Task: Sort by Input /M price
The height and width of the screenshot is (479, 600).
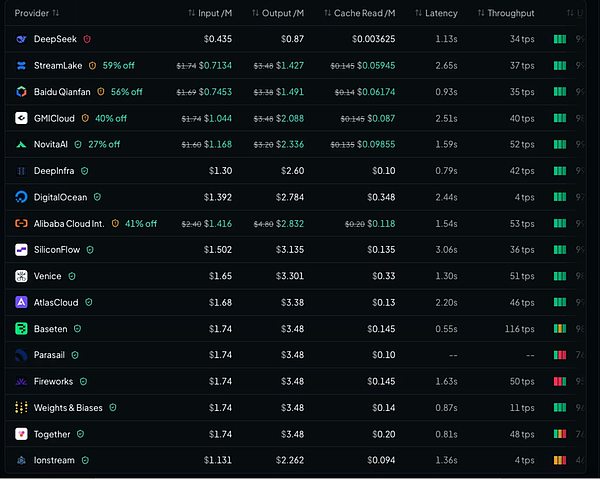Action: pyautogui.click(x=210, y=13)
